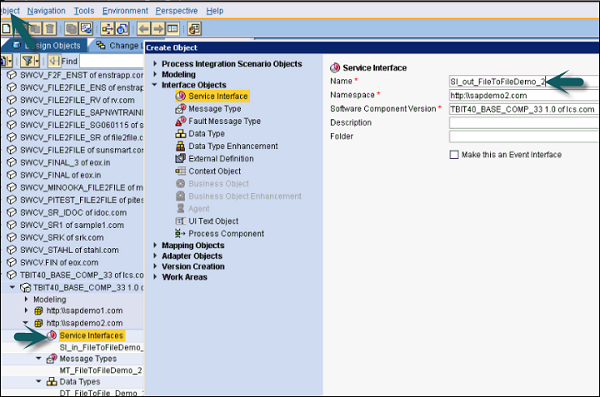This screenshot has height=397, width=600.
Task: Click the Namespace input field
Action: click(524, 95)
